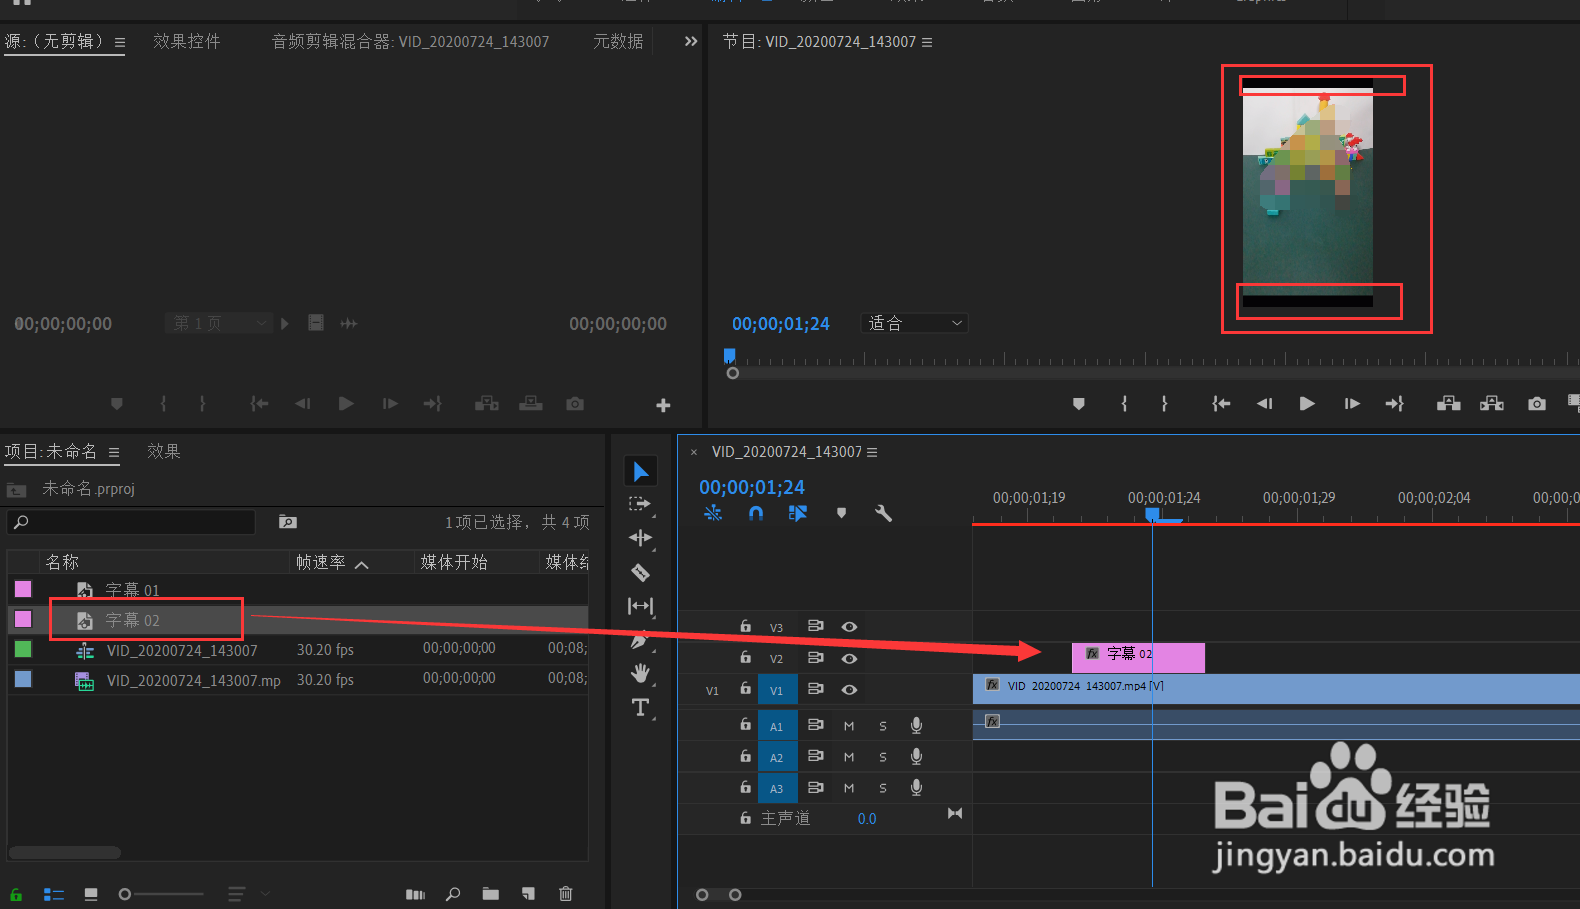This screenshot has height=909, width=1580.
Task: Open program monitor zoom level dropdown 适合
Action: 915,323
